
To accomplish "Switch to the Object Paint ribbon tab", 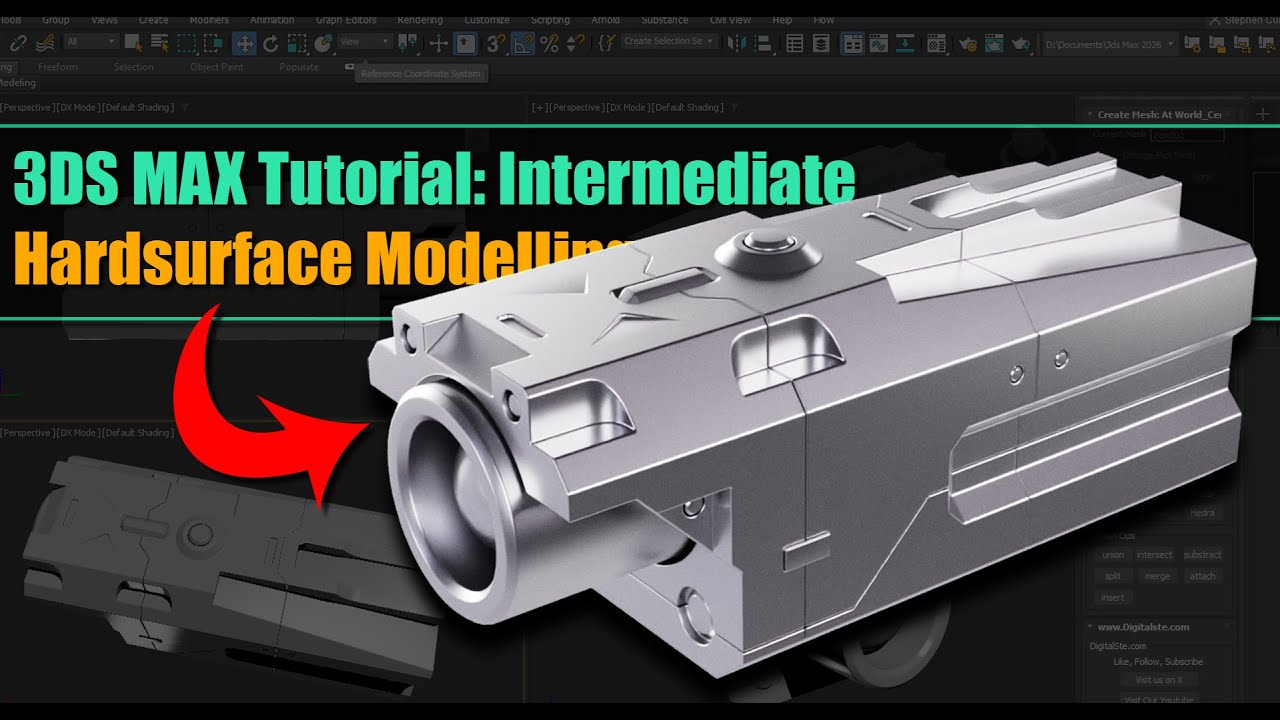I will tap(217, 67).
